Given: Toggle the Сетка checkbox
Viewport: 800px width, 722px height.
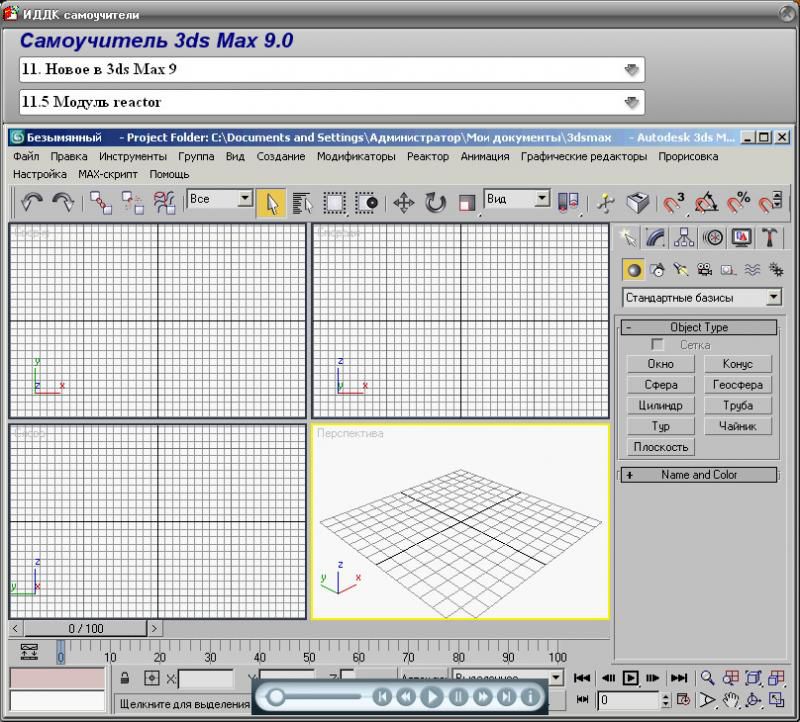Looking at the screenshot, I should click(658, 345).
